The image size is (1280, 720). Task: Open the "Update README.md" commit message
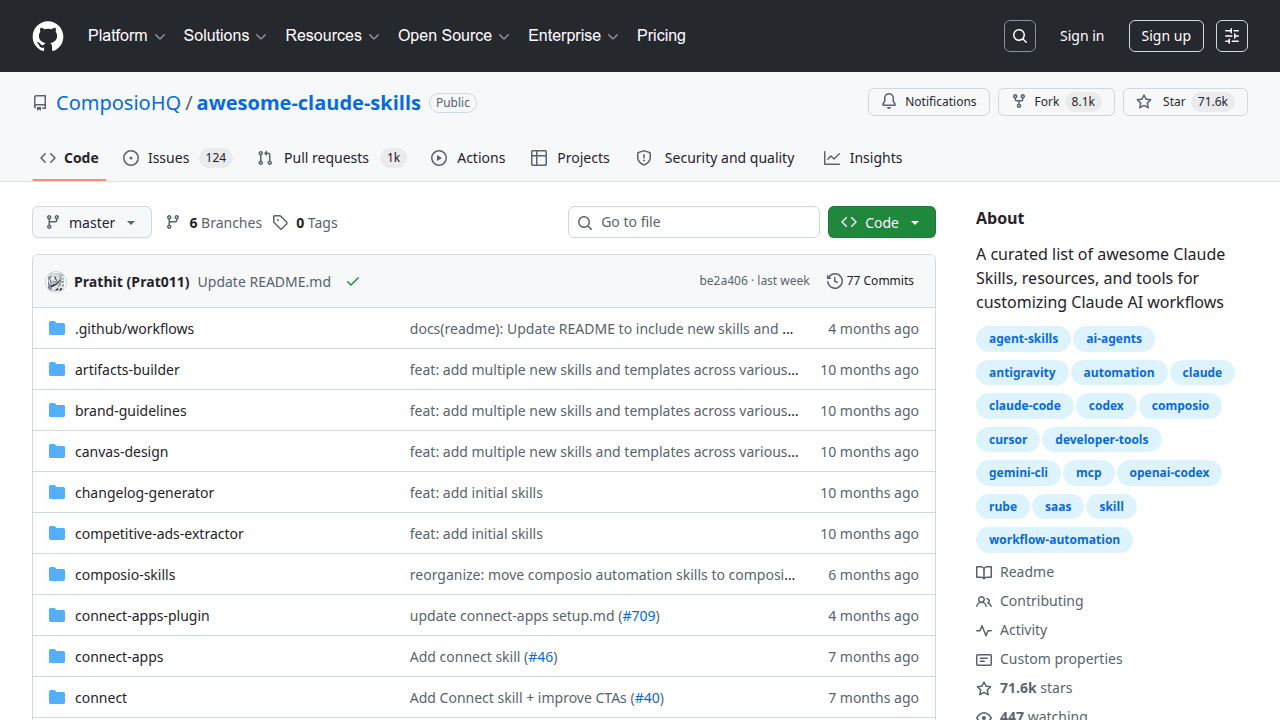pos(264,282)
